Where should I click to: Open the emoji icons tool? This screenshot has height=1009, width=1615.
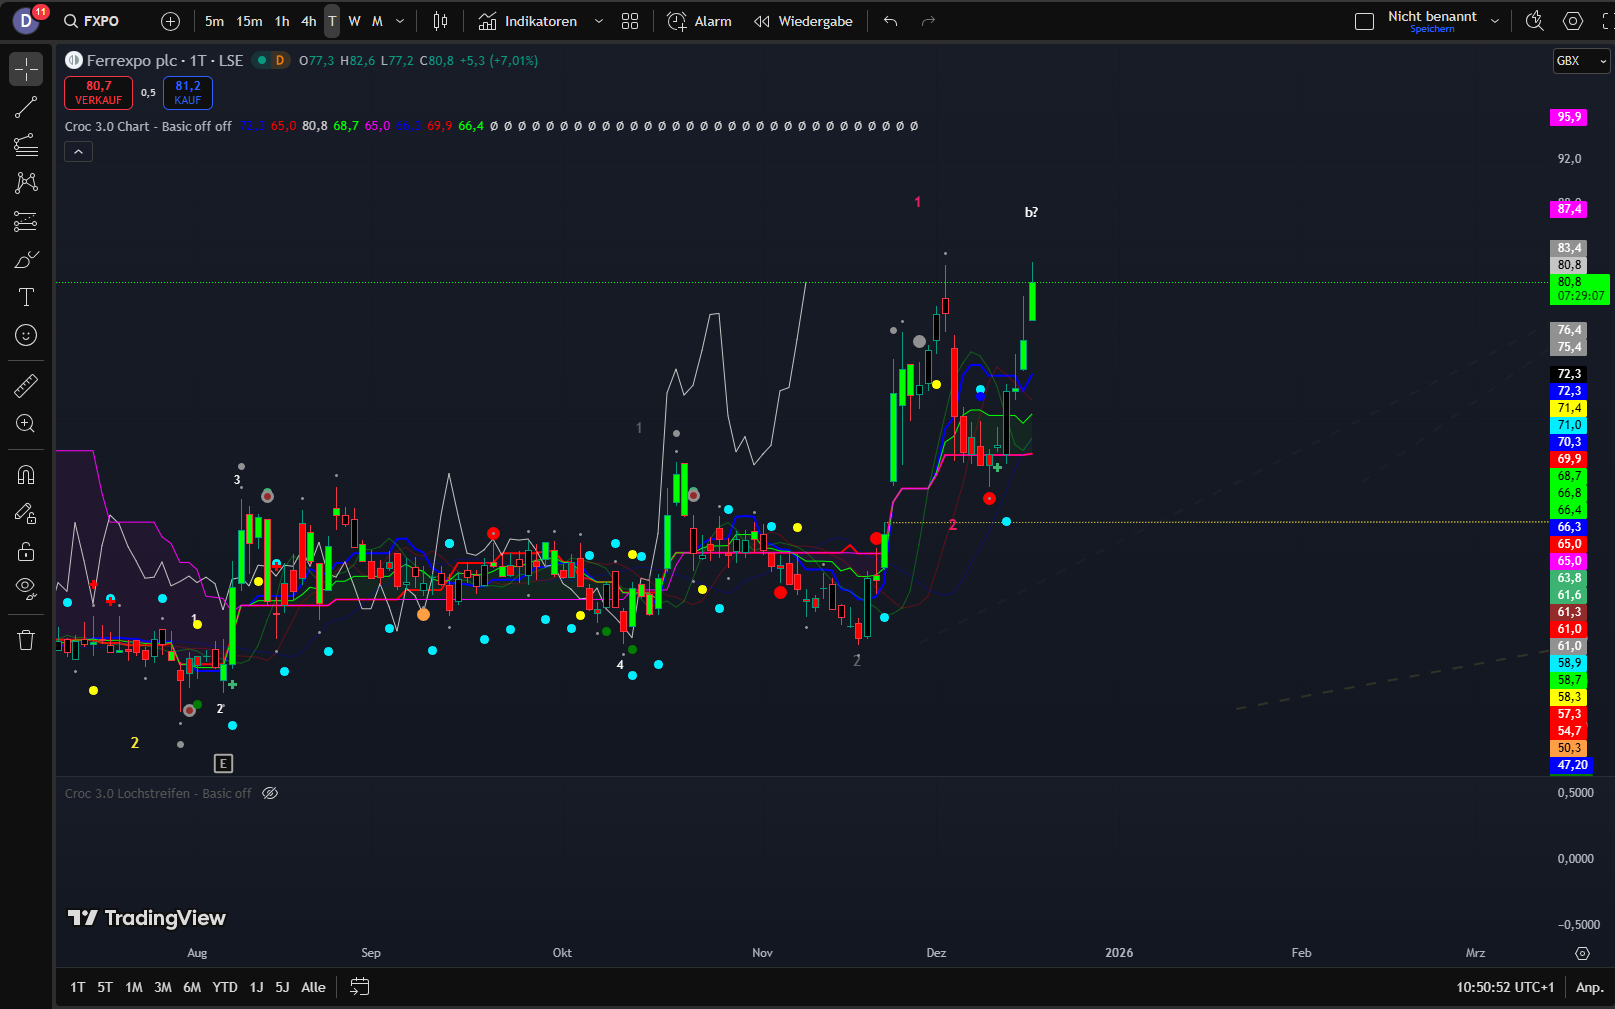tap(26, 335)
